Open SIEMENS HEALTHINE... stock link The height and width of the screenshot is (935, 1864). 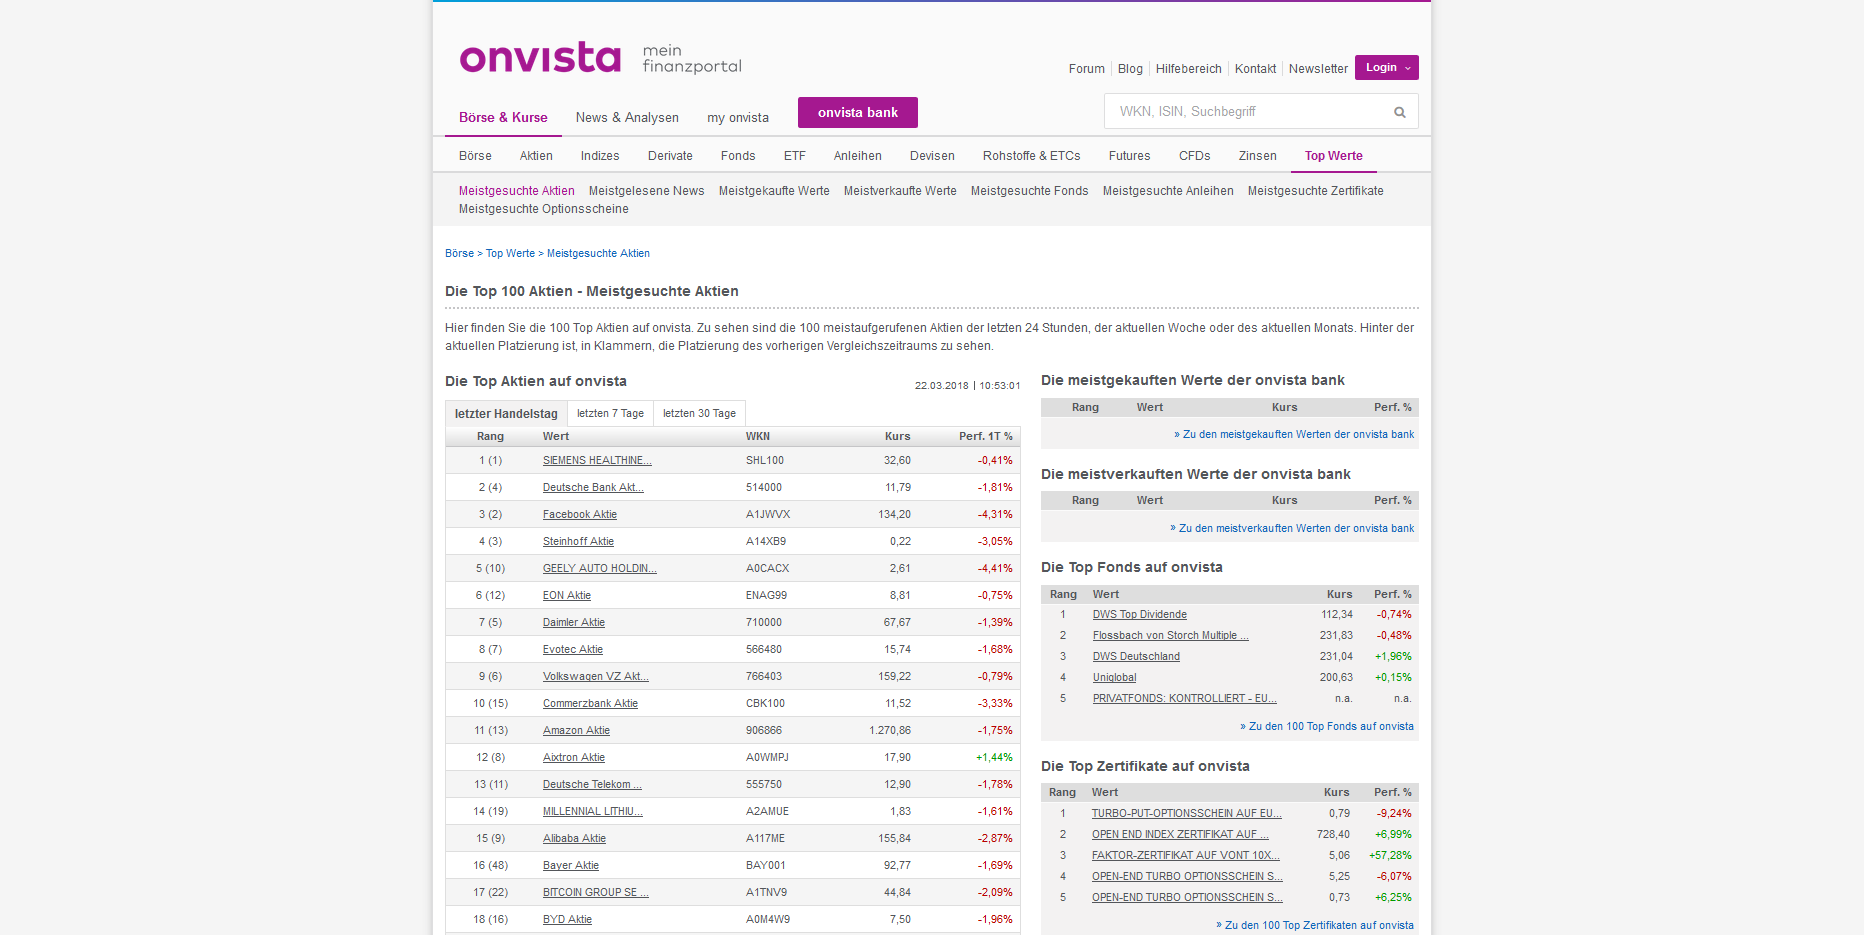597,461
